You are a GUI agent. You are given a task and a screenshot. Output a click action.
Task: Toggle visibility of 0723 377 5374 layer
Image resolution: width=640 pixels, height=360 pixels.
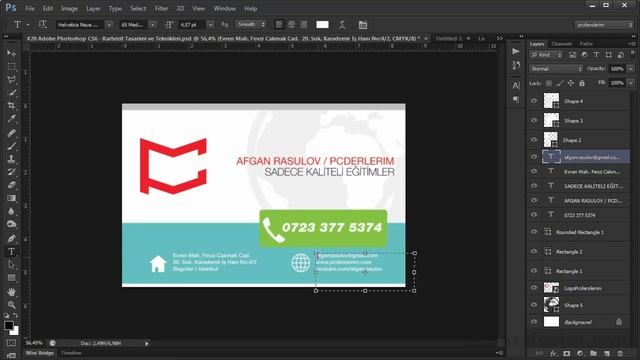coord(534,215)
